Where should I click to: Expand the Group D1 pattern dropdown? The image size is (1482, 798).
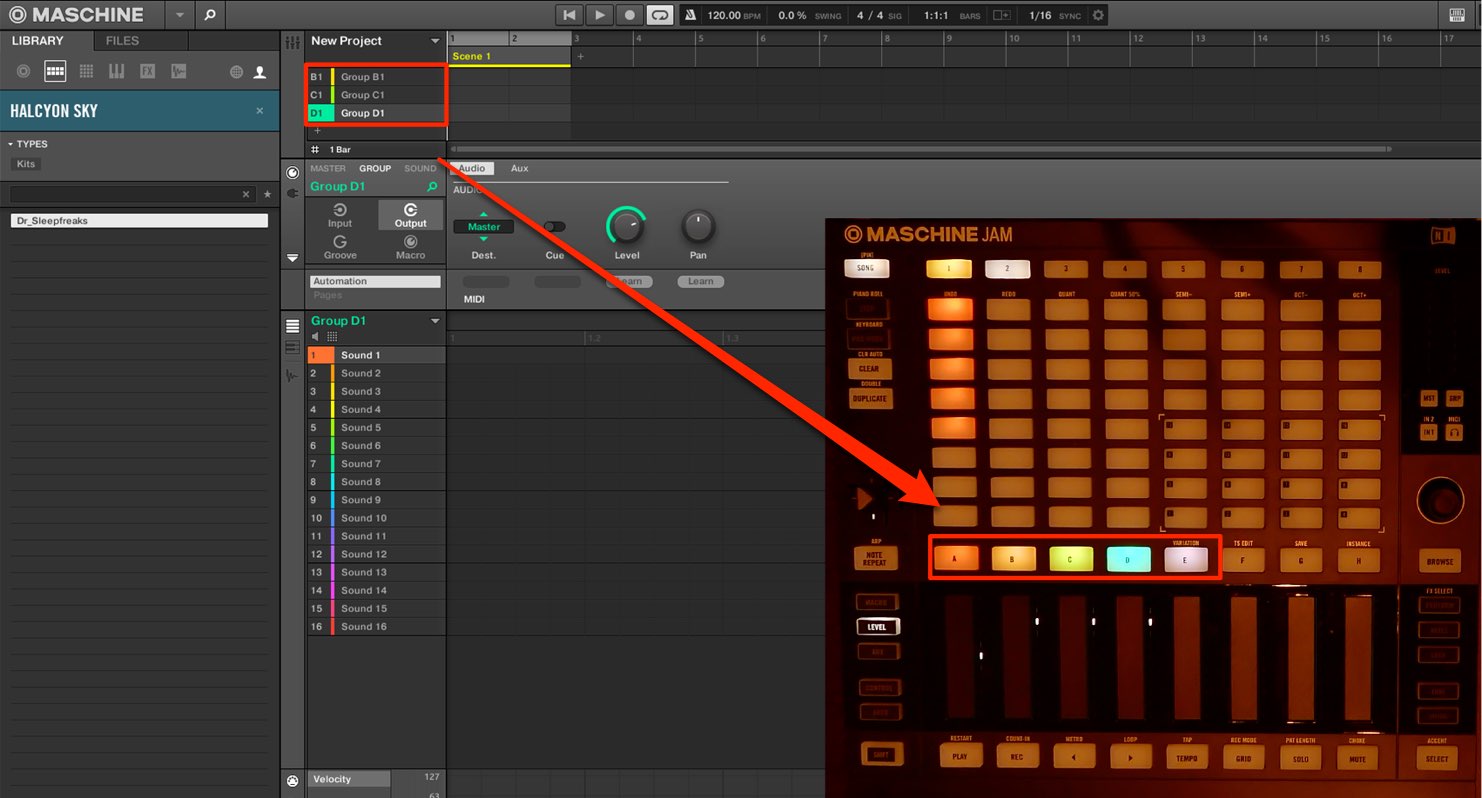(x=435, y=321)
